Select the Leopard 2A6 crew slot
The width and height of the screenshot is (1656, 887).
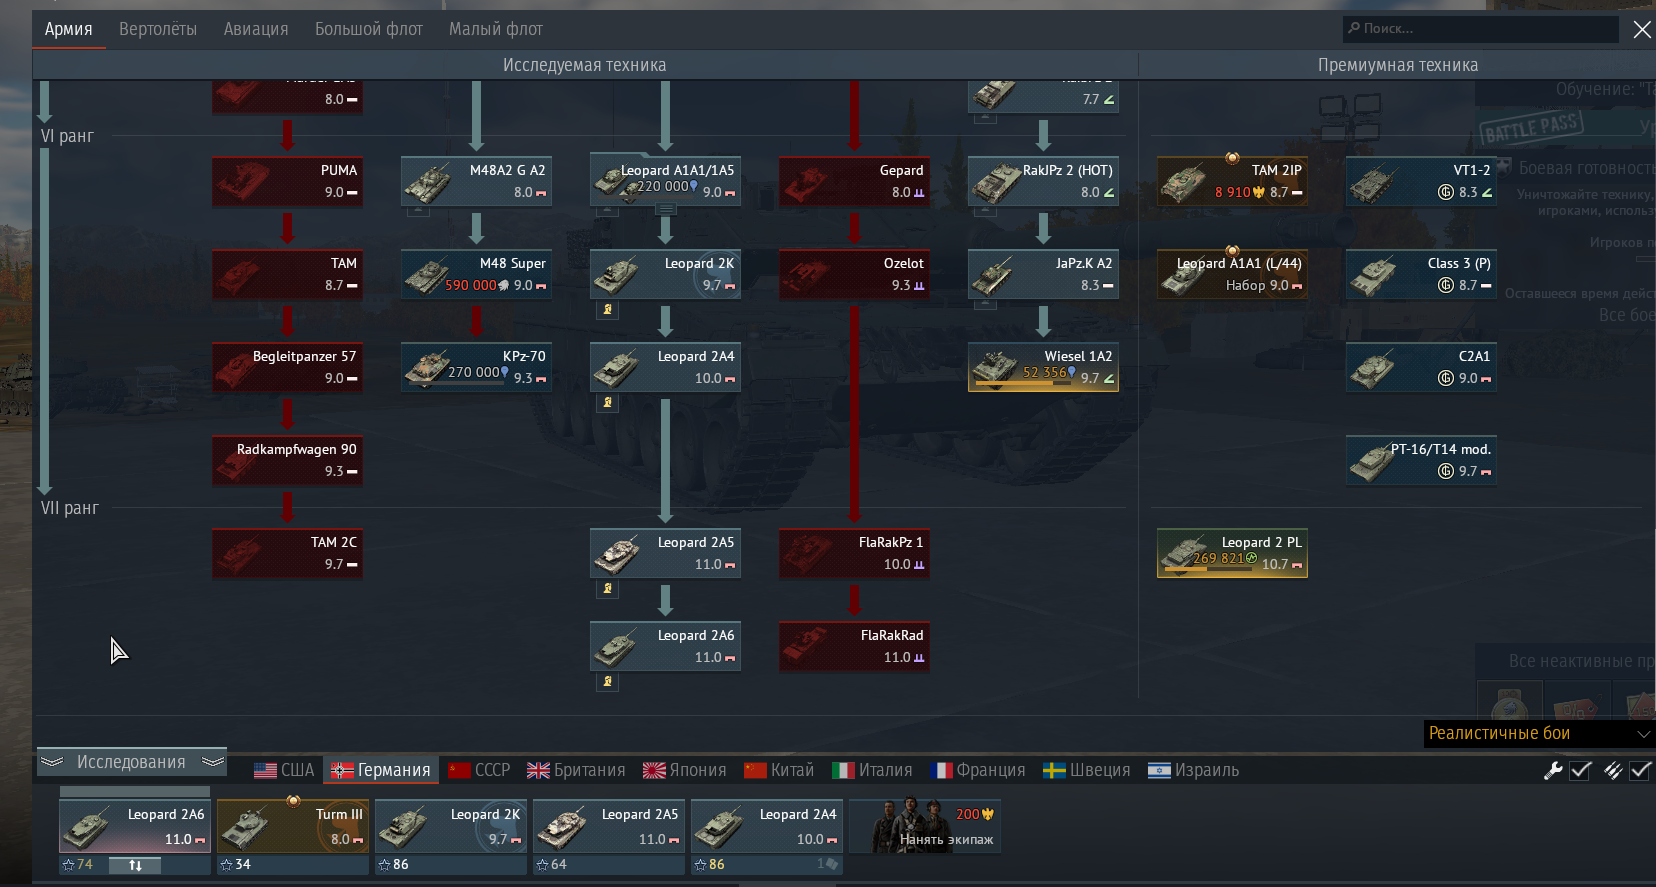[x=135, y=826]
